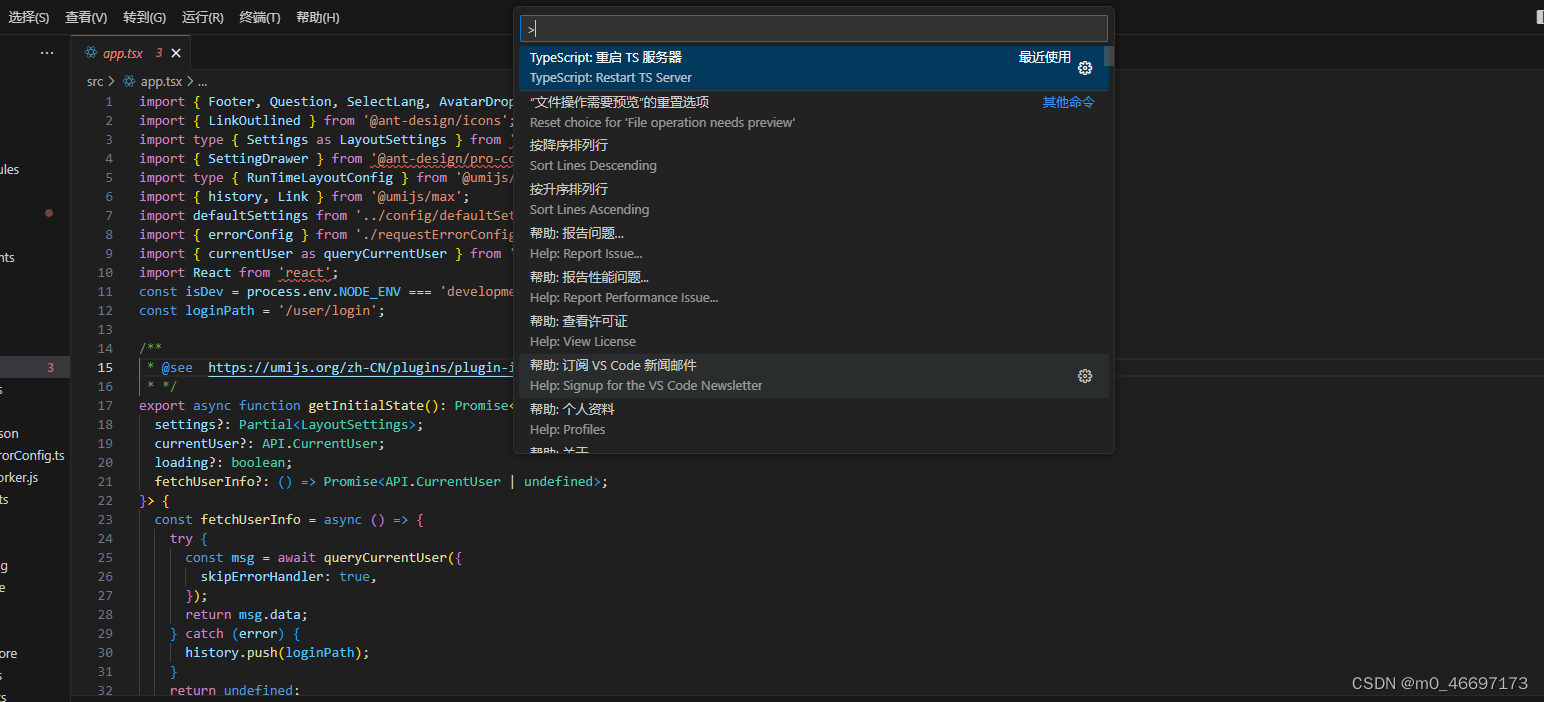This screenshot has height=702, width=1544.
Task: Click the '其他命令' link in the palette
Action: (1068, 101)
